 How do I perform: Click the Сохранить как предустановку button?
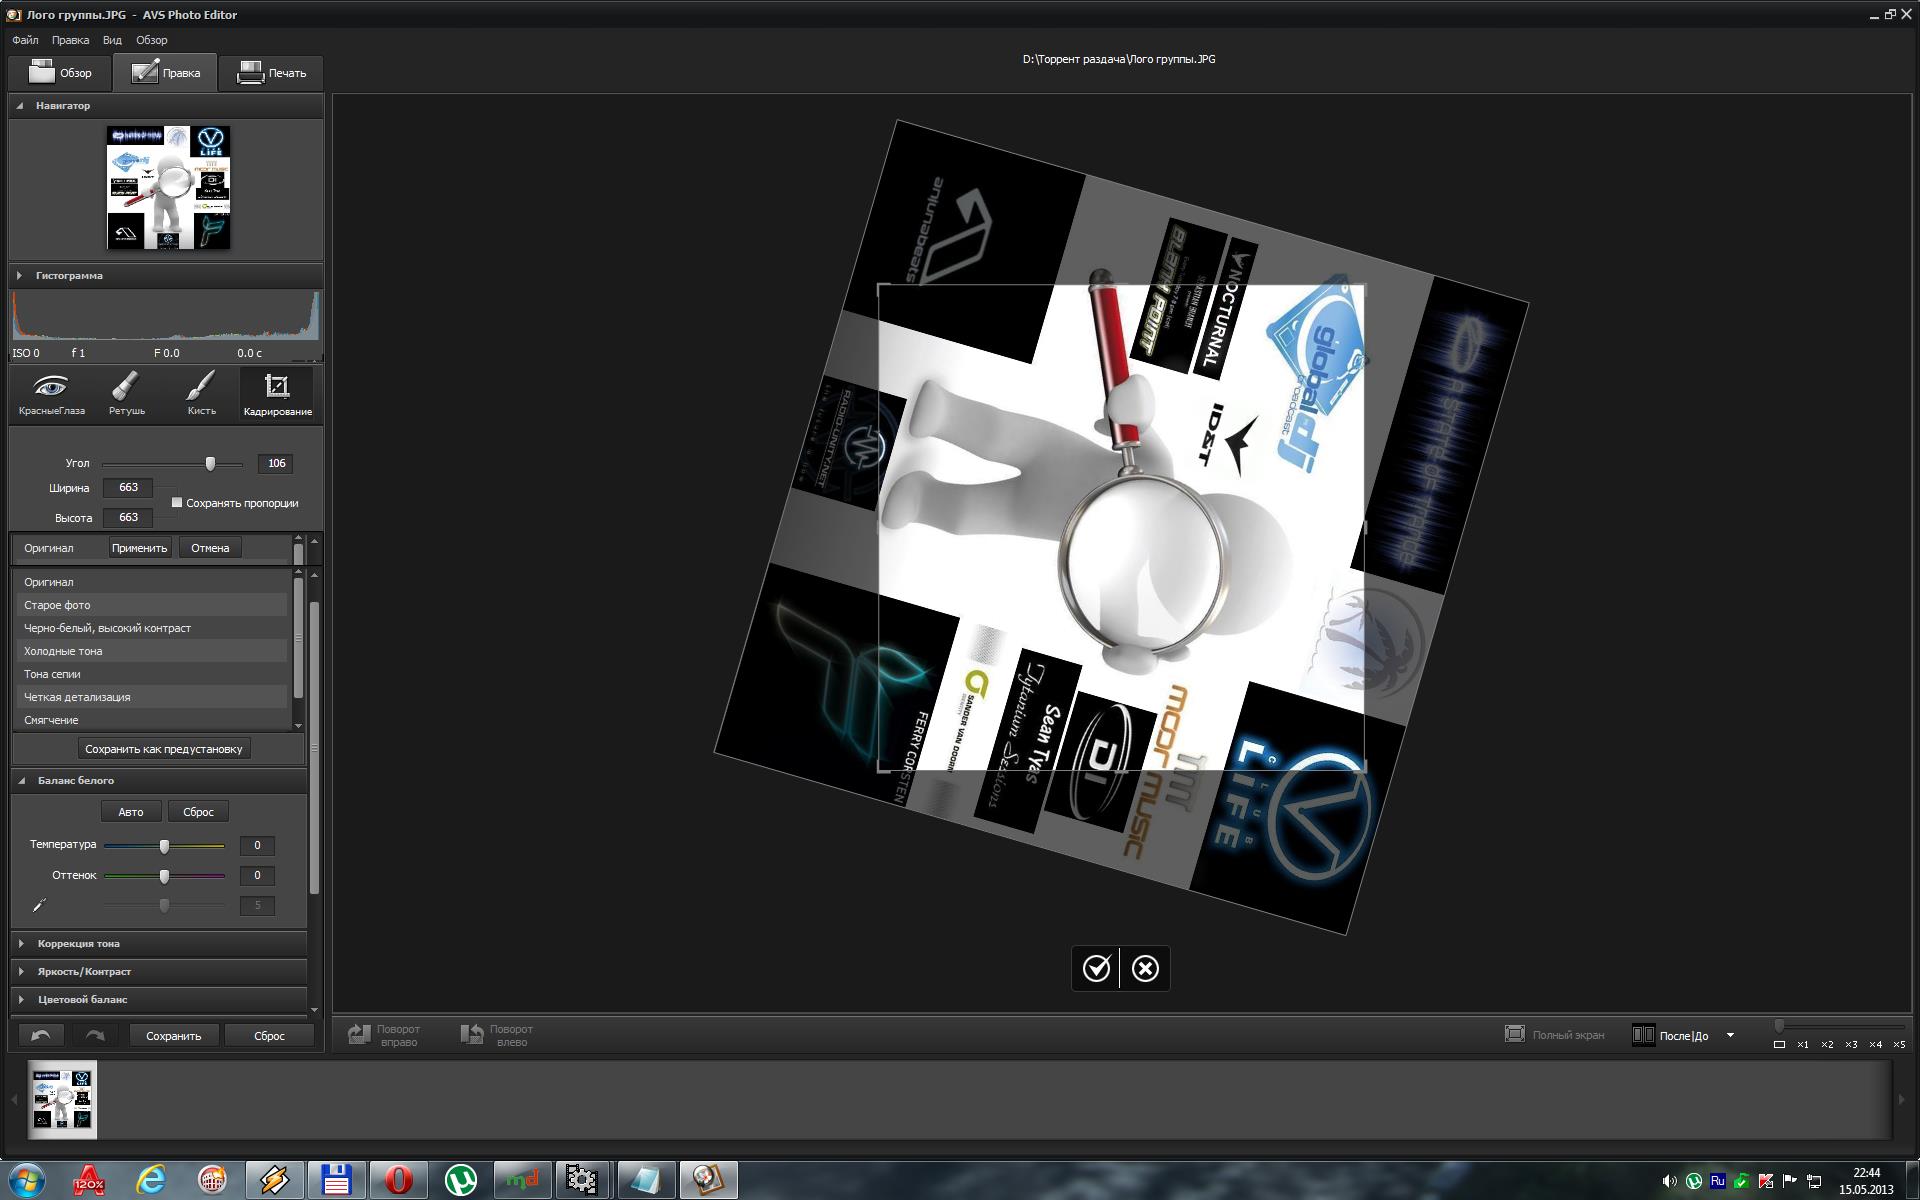[x=163, y=749]
